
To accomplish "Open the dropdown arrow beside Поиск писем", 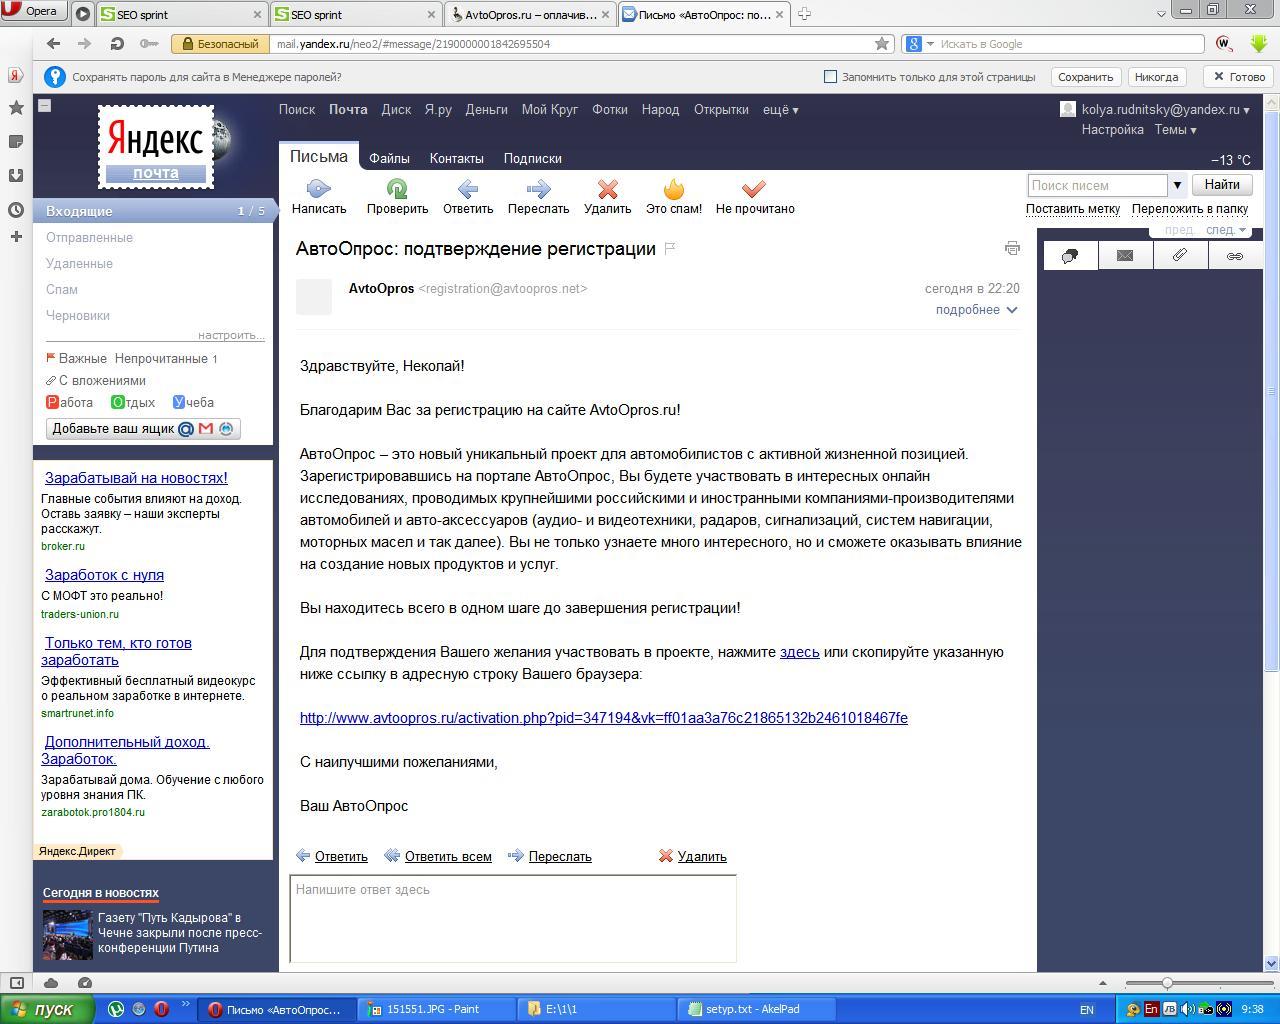I will 1177,185.
